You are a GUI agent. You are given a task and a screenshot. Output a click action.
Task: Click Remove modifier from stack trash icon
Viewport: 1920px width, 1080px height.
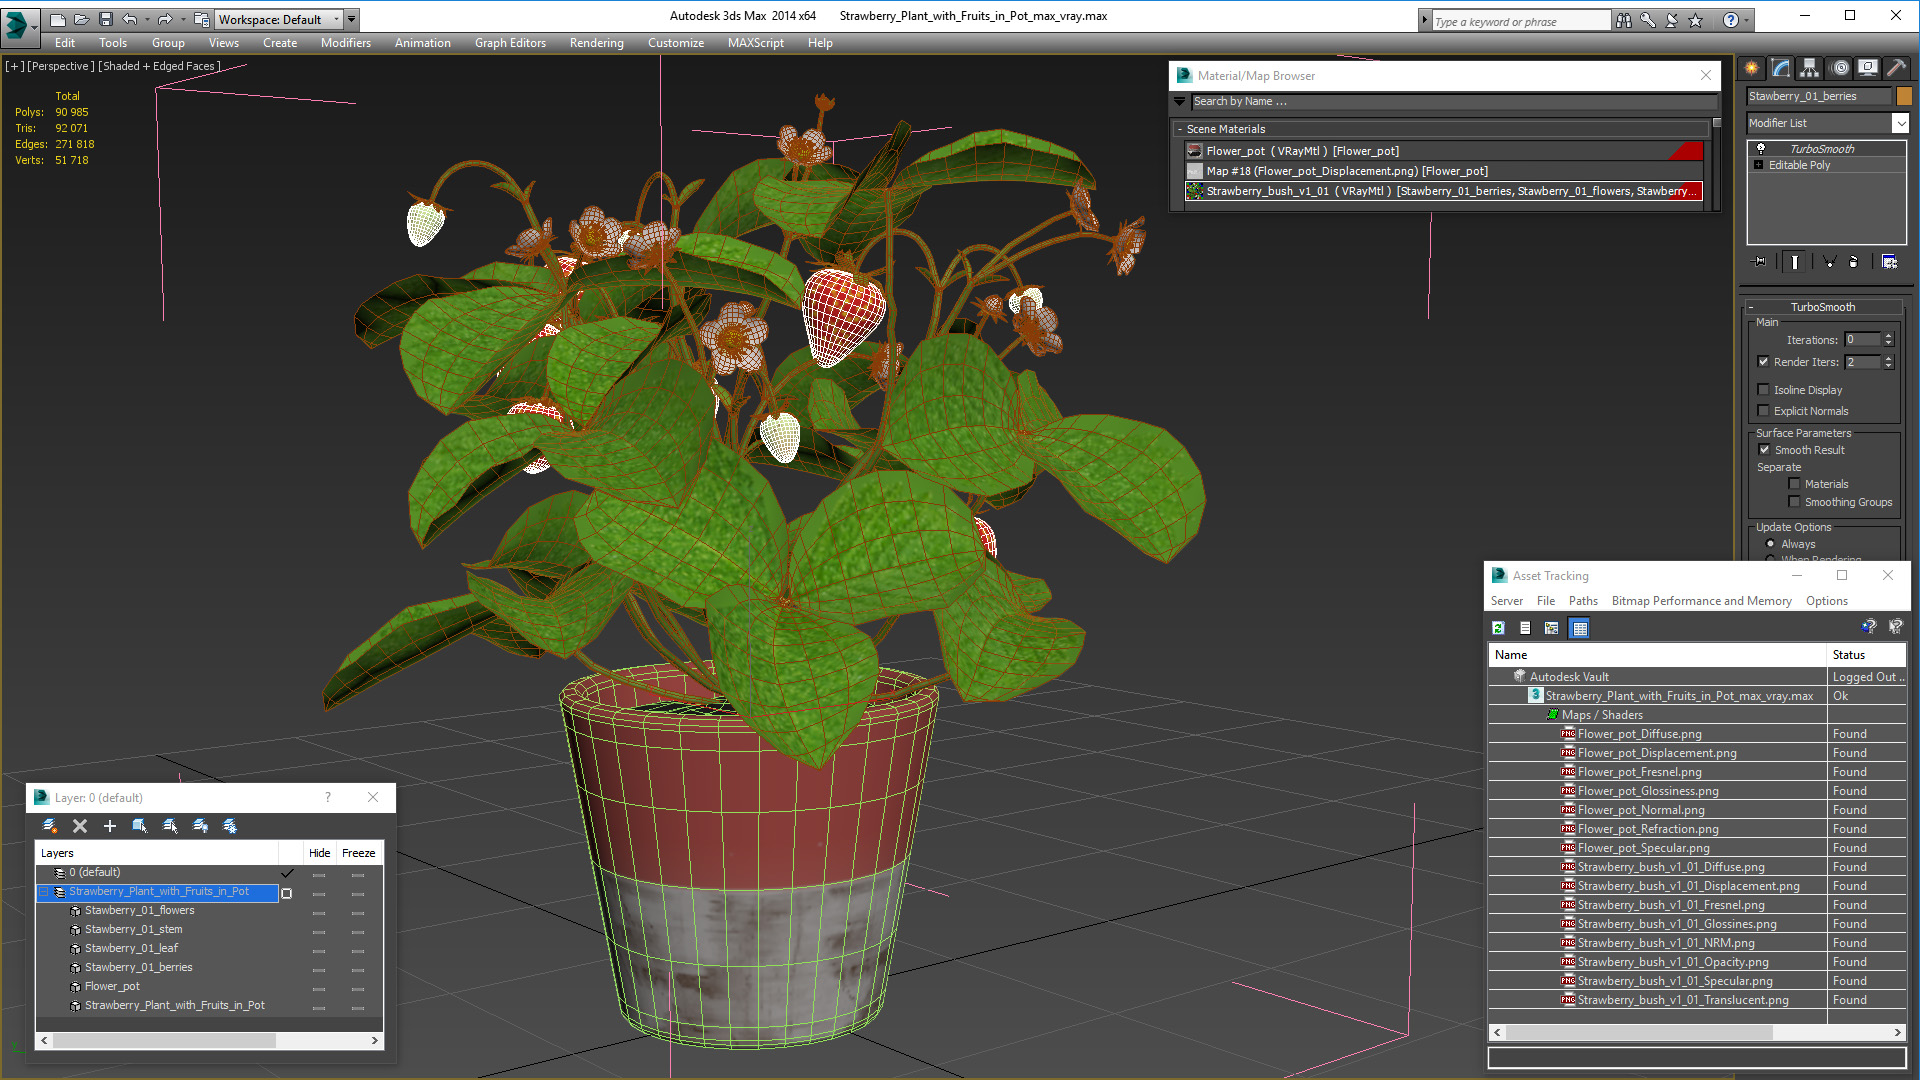point(1853,262)
